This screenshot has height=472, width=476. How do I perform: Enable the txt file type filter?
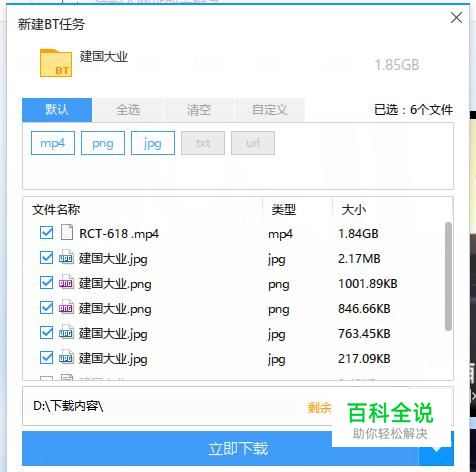coord(203,143)
